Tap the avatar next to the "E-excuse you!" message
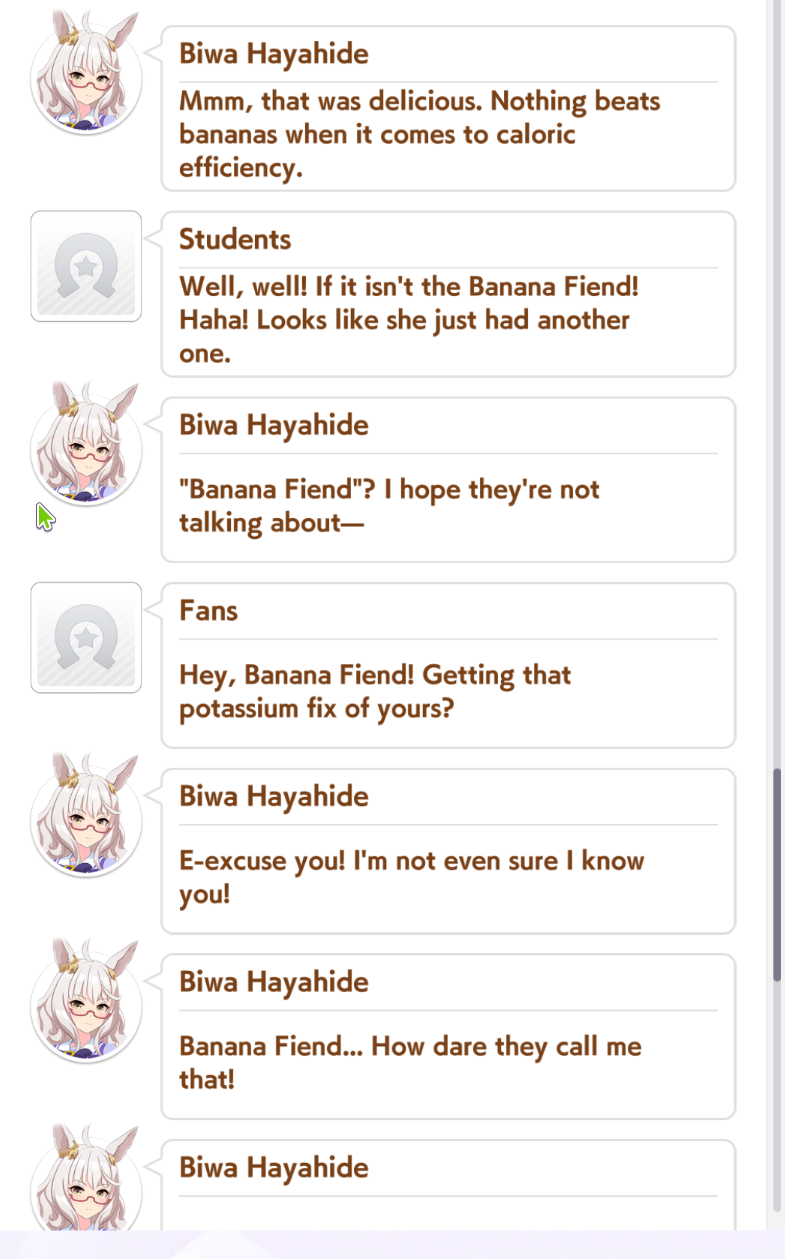This screenshot has height=1259, width=785. point(86,822)
